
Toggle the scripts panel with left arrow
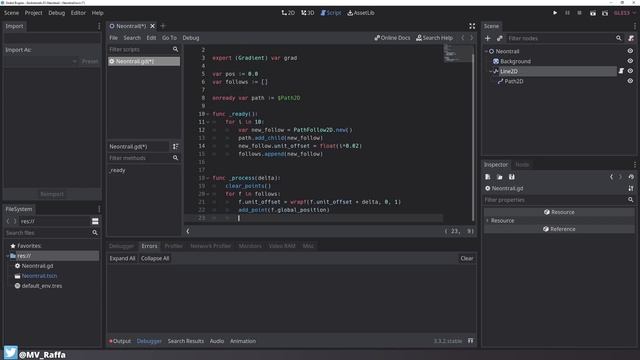tap(188, 231)
